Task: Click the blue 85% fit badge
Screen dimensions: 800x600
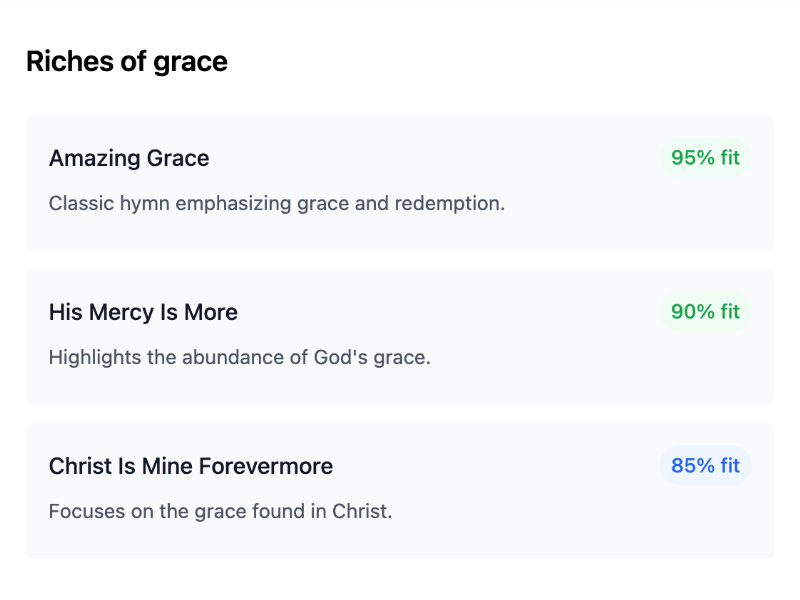Action: click(705, 466)
